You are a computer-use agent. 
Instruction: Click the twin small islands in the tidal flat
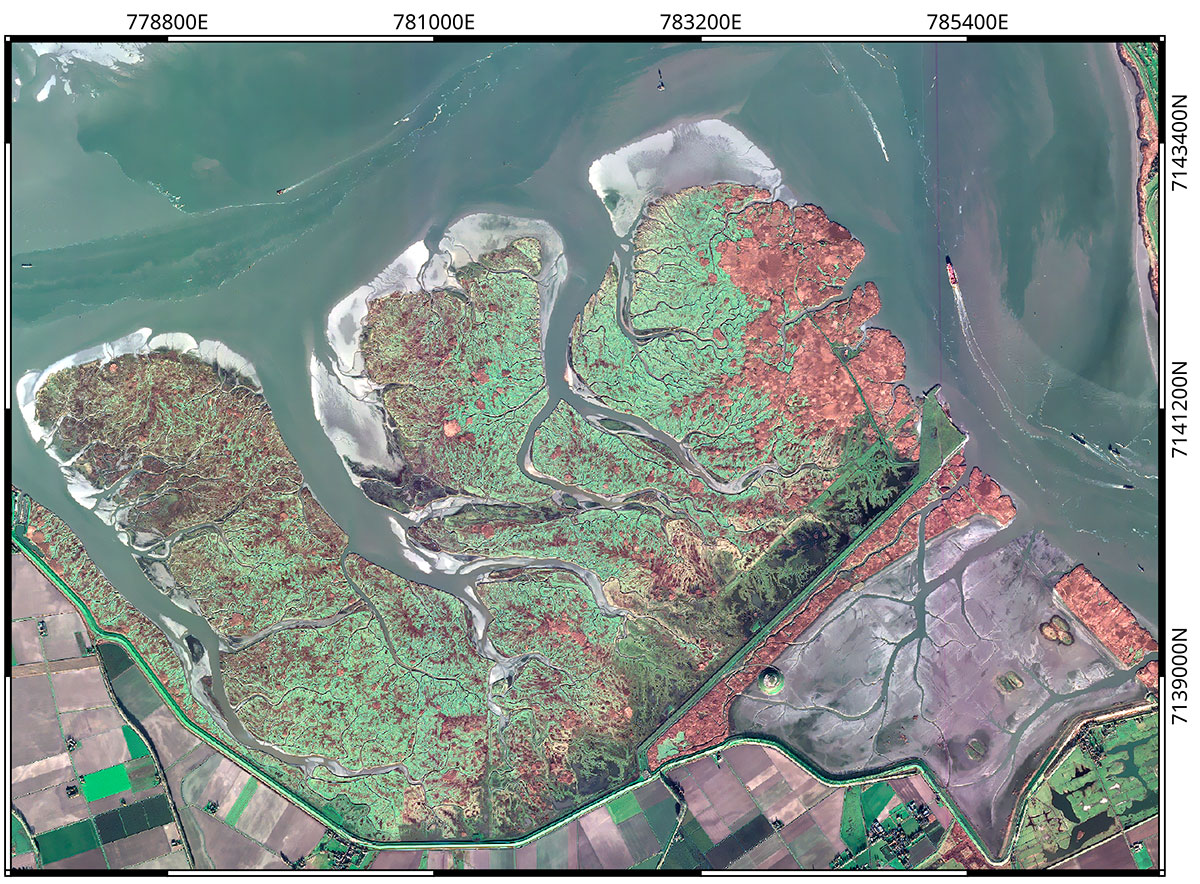(x=1054, y=629)
